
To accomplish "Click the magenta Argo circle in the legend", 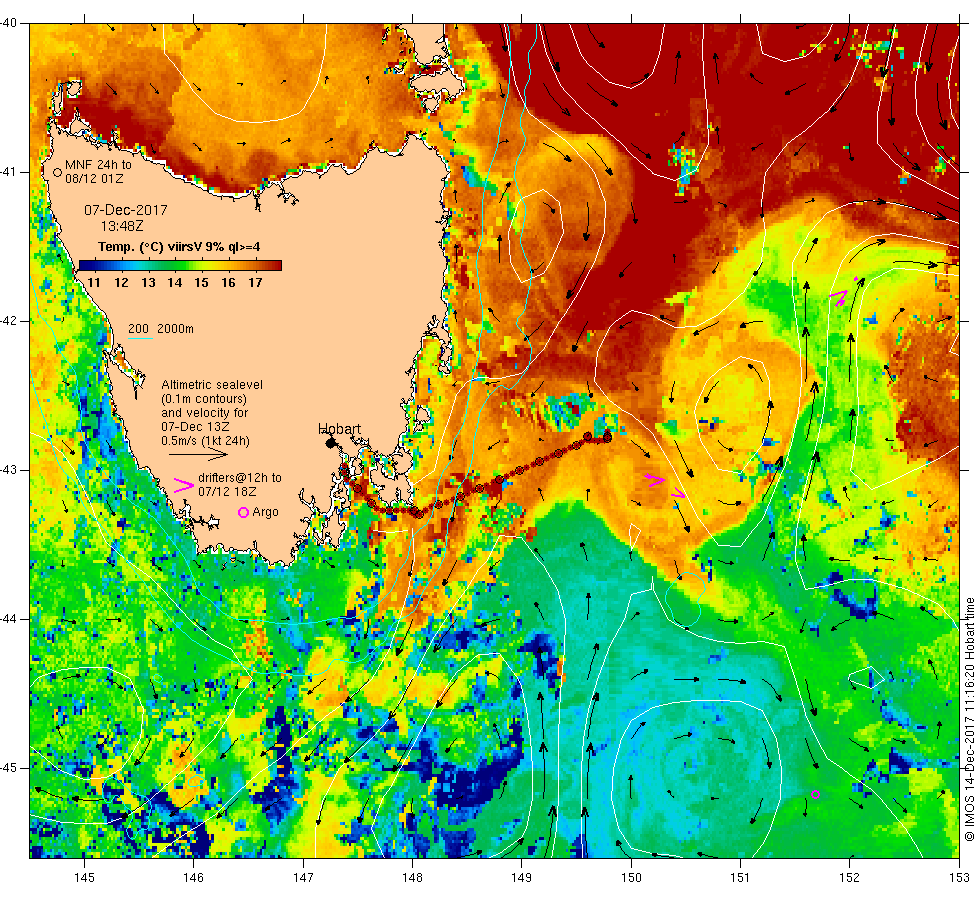I will 244,512.
